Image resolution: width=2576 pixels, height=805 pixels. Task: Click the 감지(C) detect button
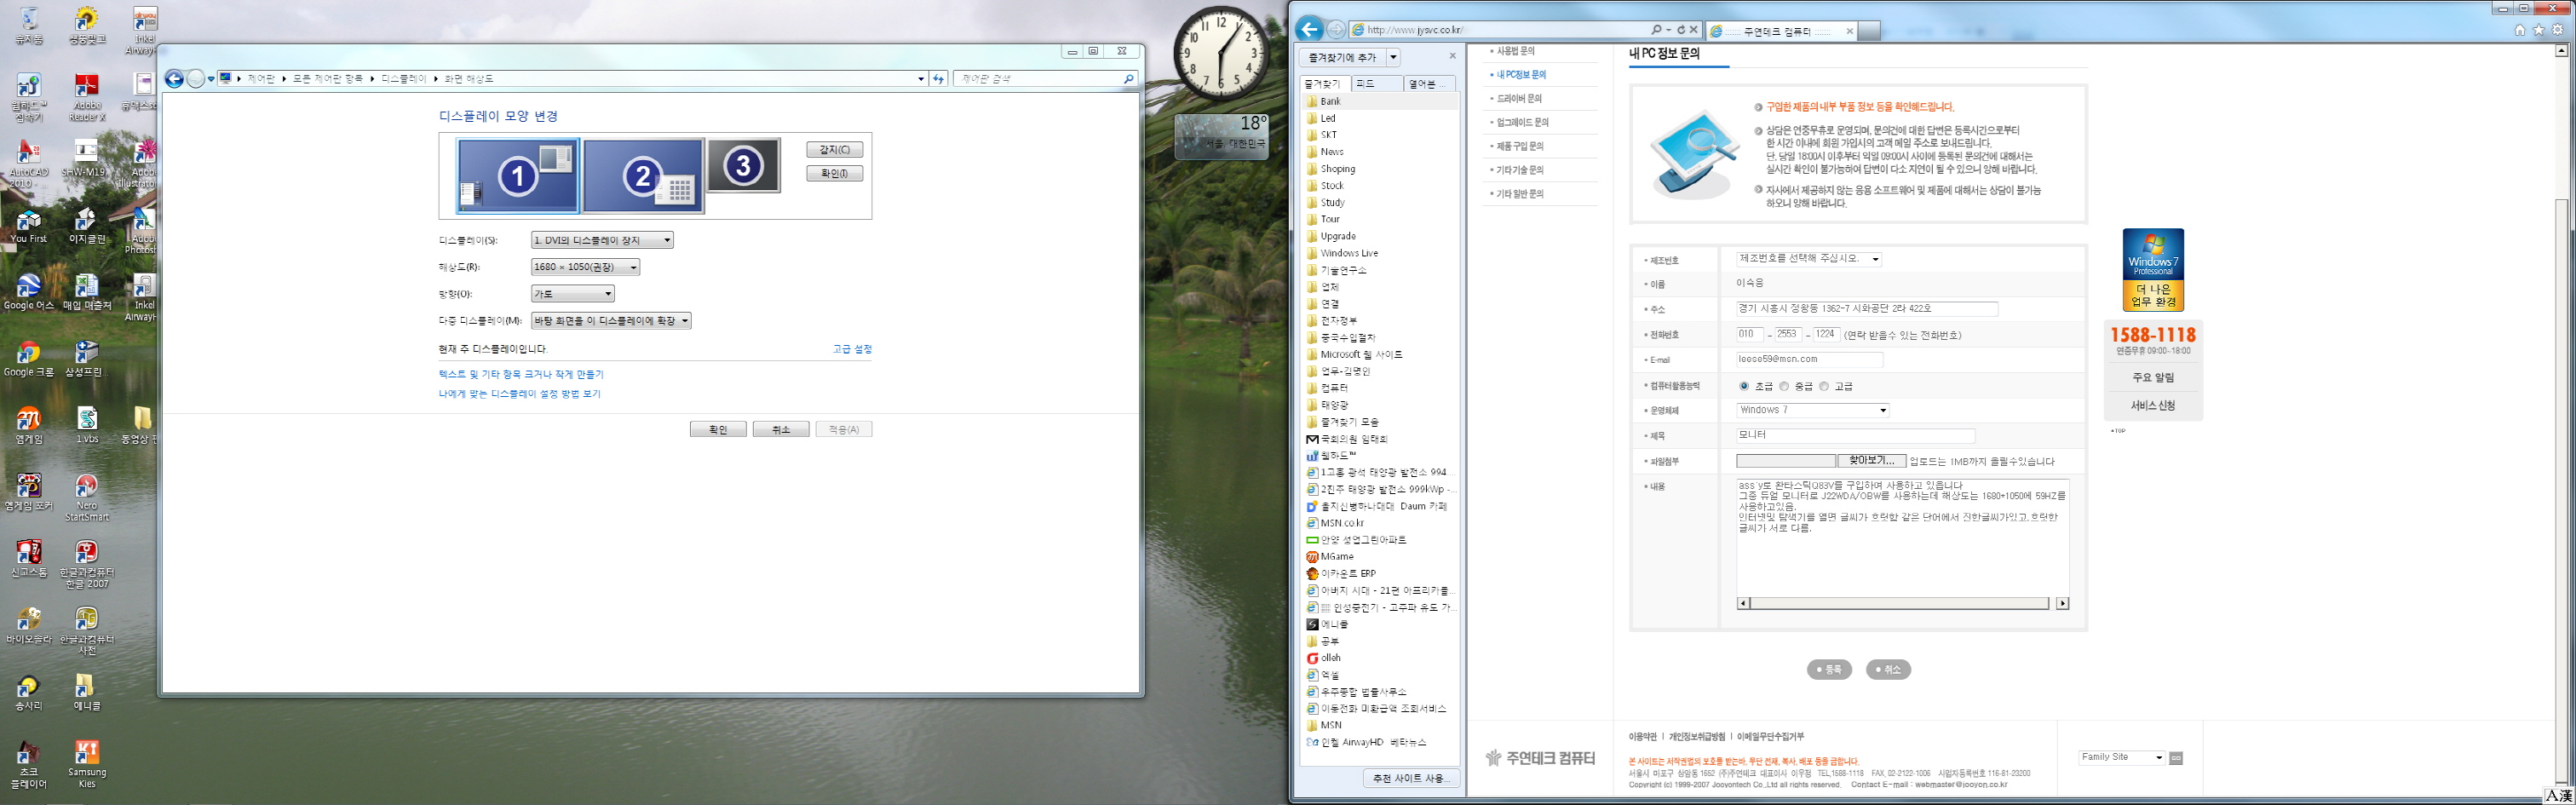834,150
